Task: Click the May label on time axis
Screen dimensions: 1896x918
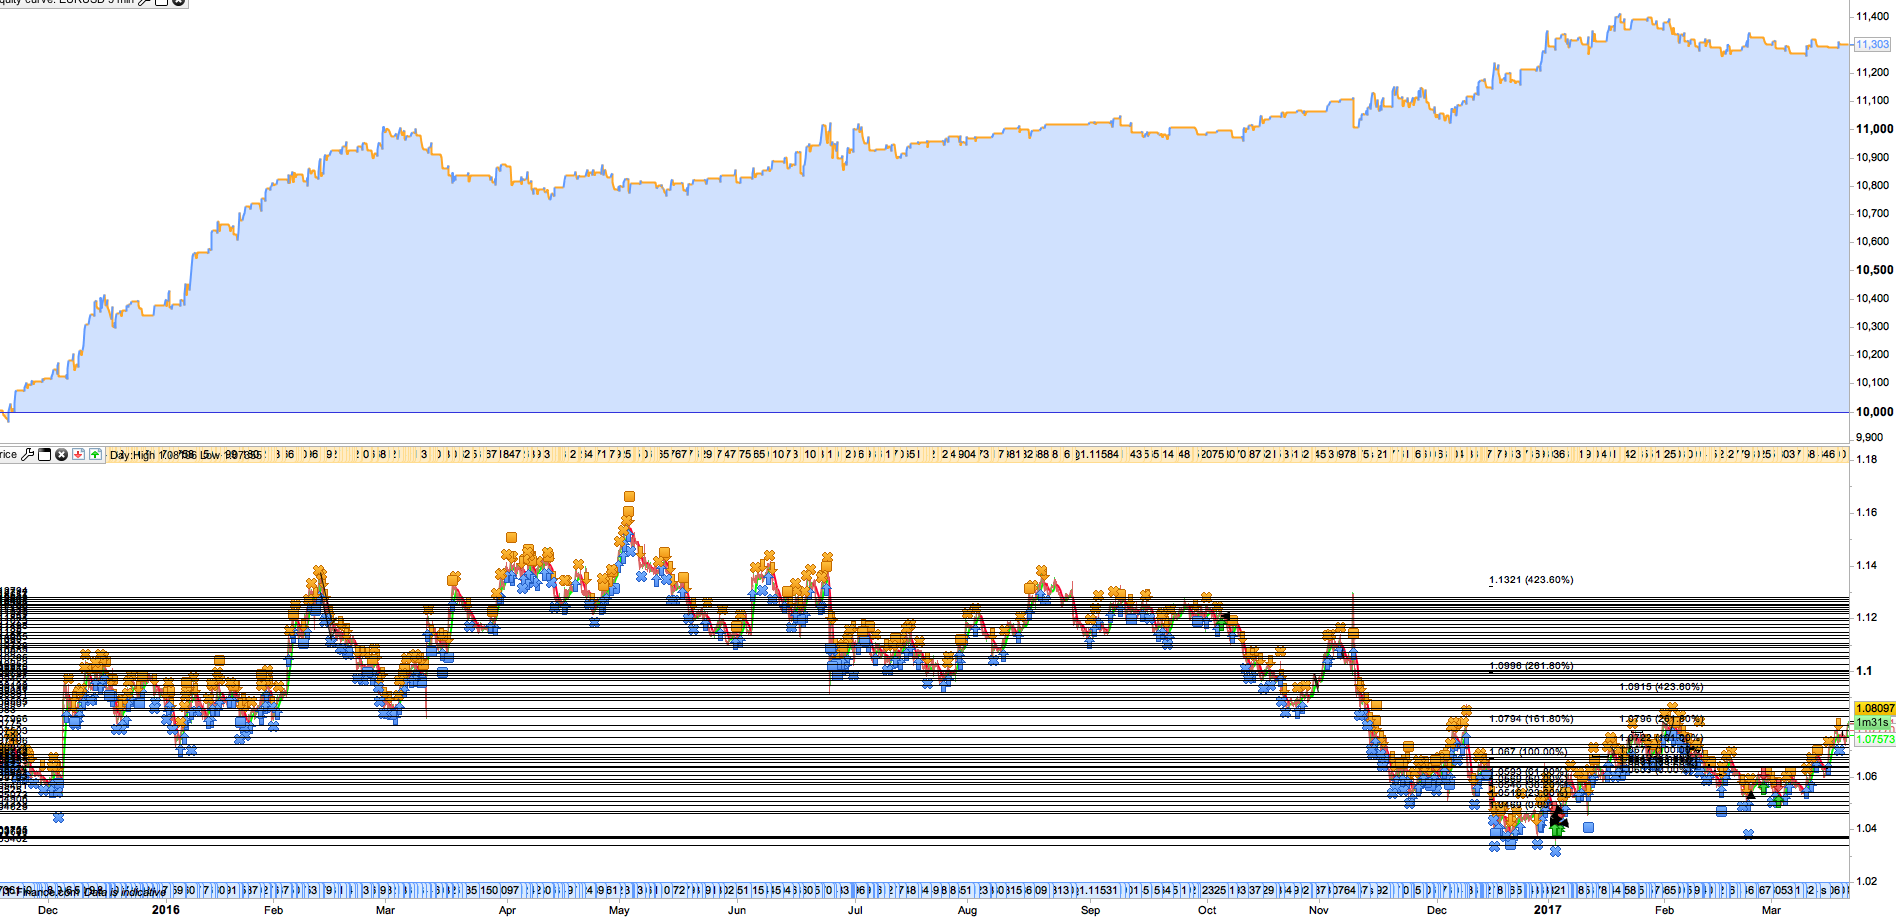Action: point(619,910)
